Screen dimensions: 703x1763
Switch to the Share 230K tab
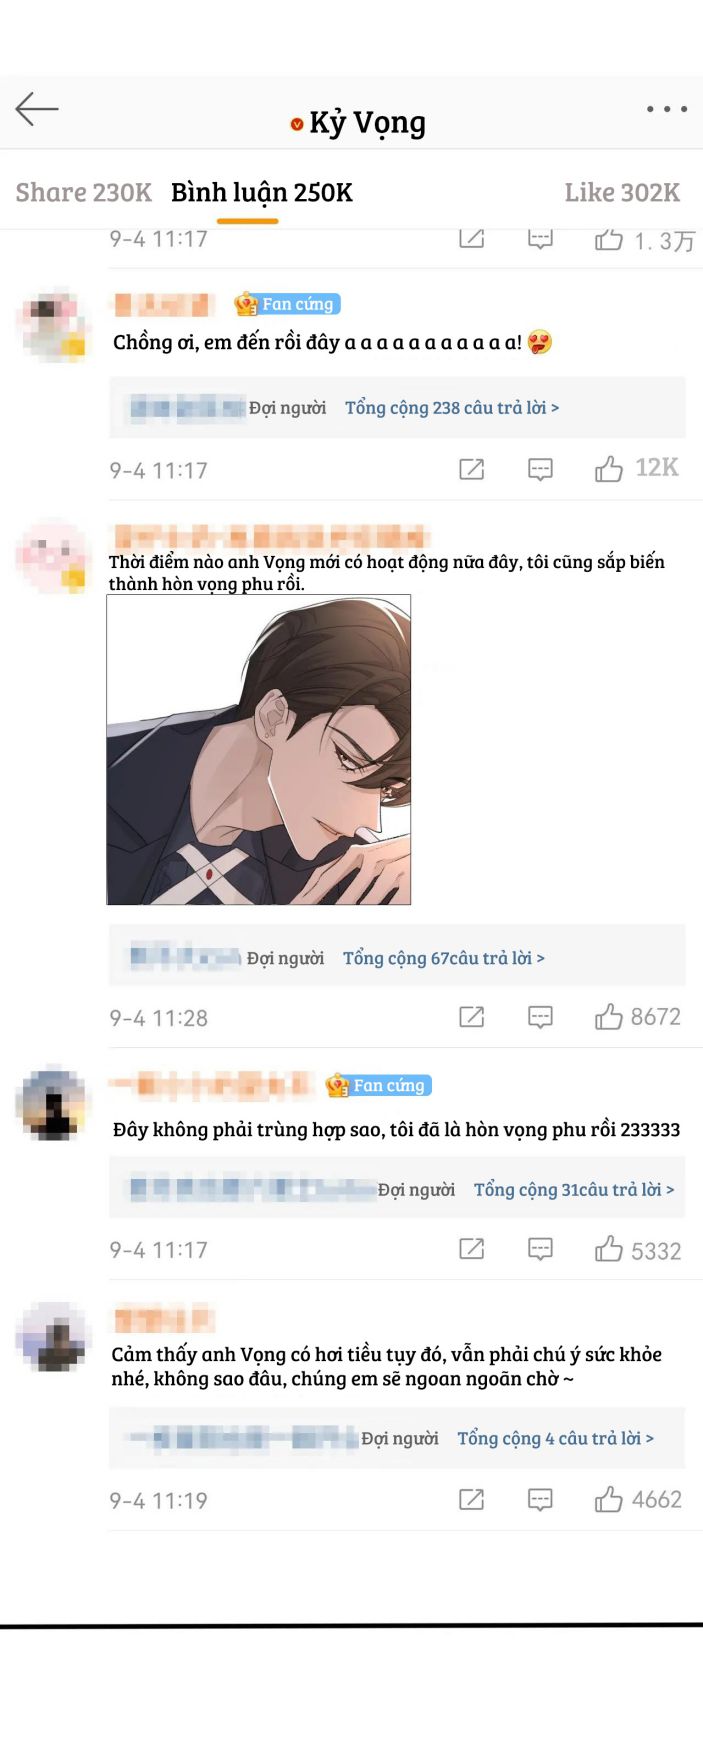tap(84, 192)
